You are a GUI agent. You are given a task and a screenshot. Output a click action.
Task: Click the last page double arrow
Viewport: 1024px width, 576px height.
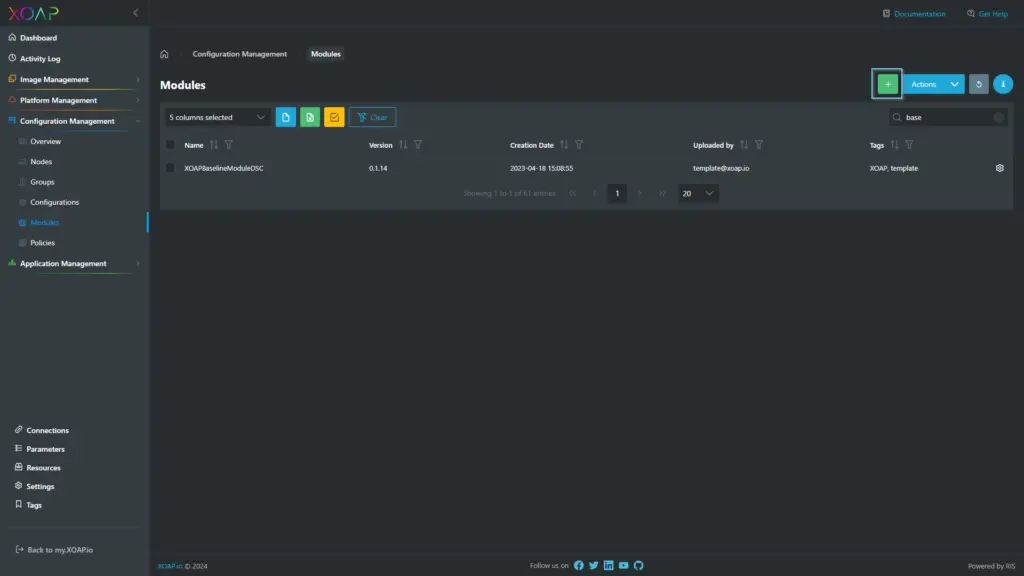coord(662,193)
